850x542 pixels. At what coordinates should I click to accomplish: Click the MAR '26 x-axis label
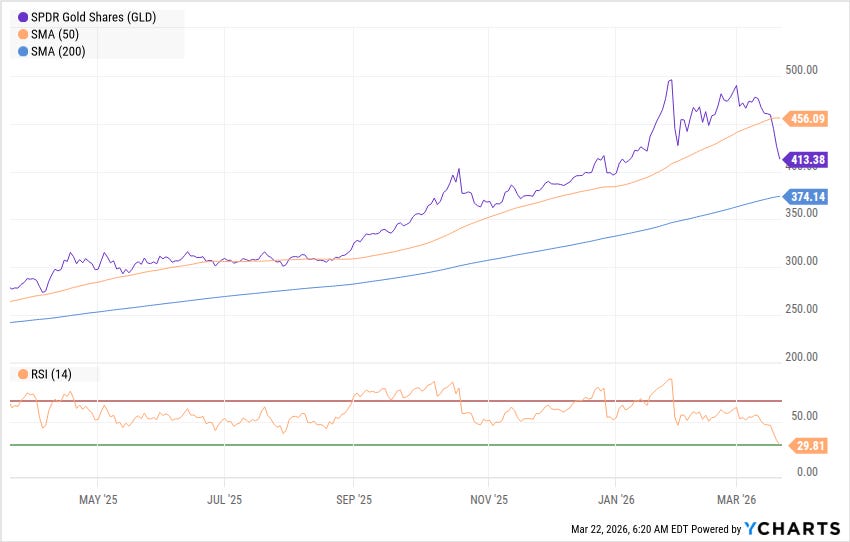point(737,500)
